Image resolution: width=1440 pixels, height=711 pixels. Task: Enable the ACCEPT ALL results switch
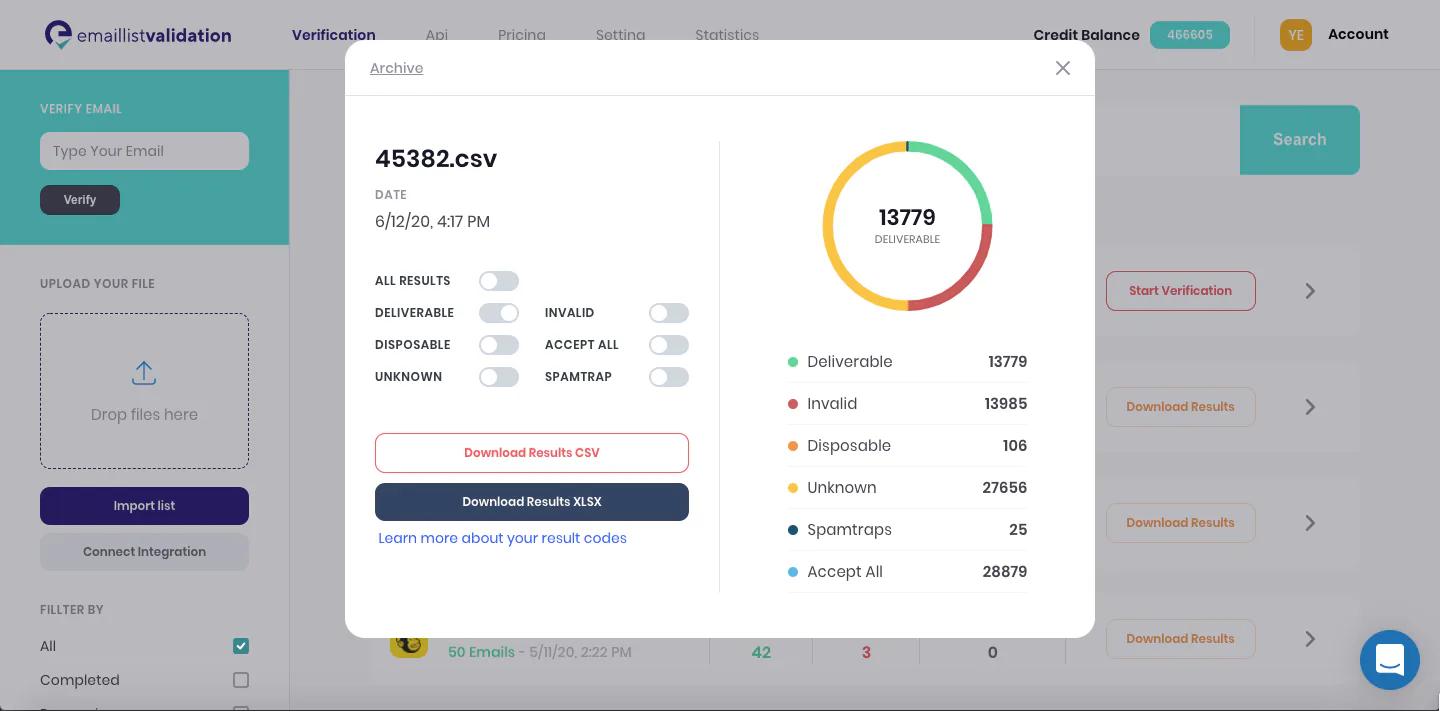pos(669,345)
